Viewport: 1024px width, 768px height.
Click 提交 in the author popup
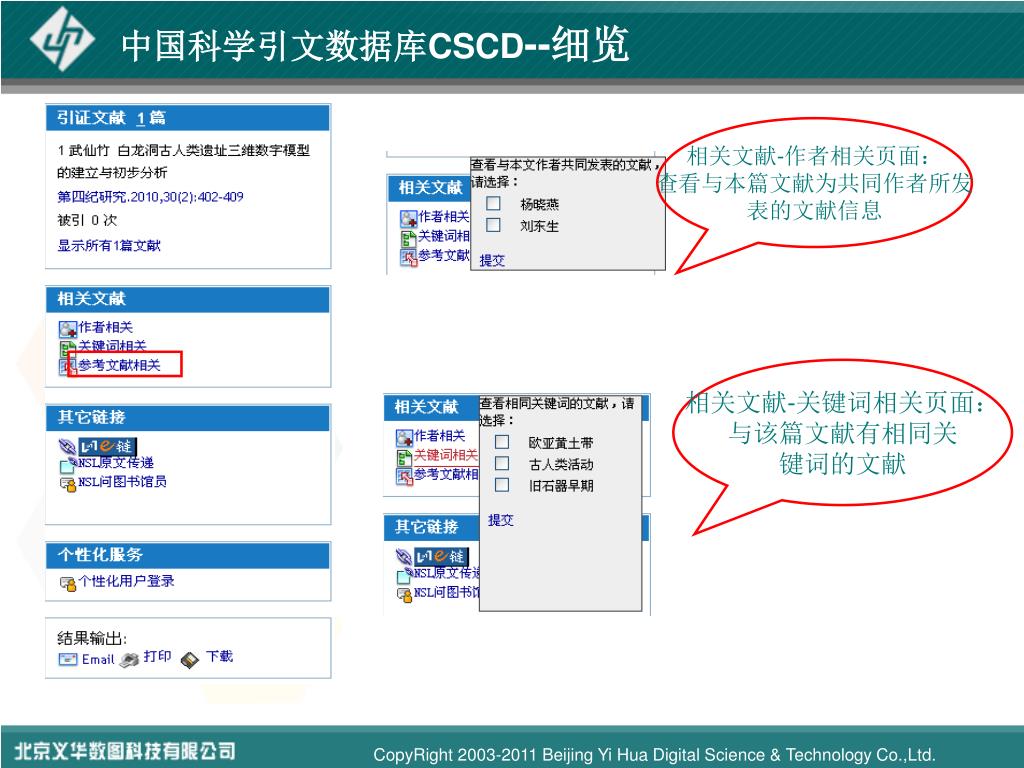point(492,260)
